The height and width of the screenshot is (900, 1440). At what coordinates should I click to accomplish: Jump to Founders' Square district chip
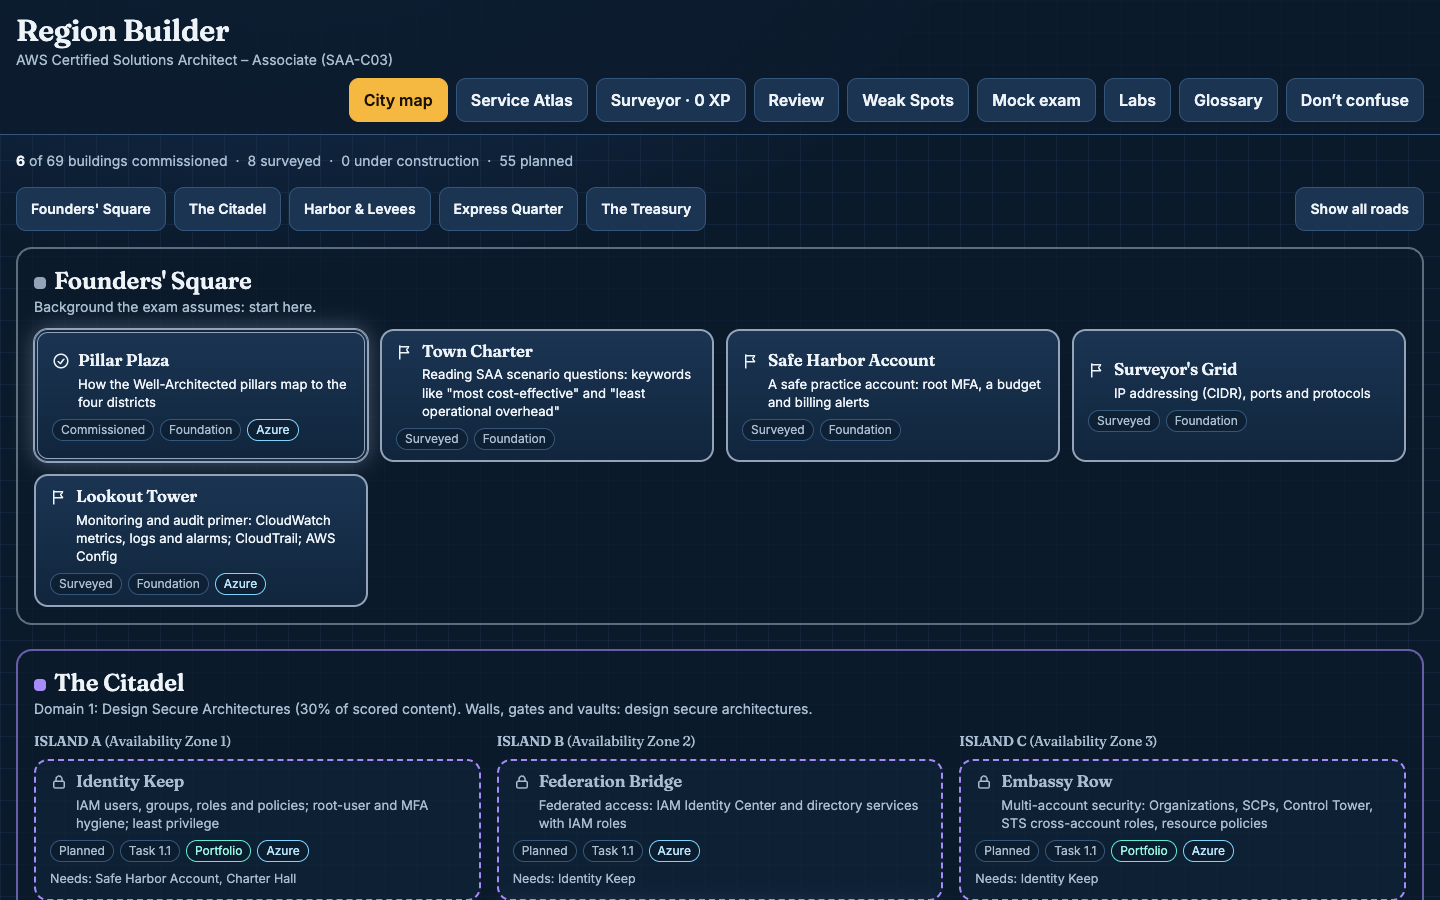(91, 209)
